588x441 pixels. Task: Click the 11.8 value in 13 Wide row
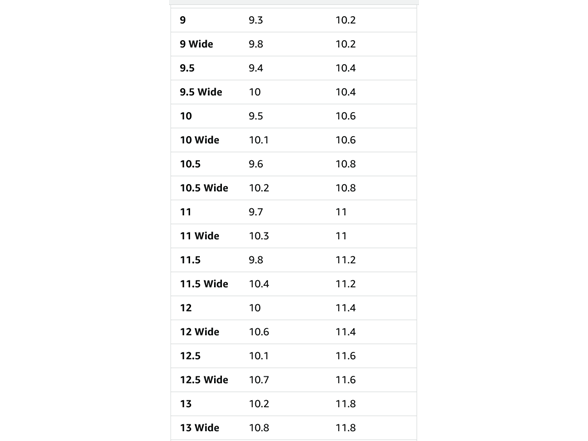click(345, 428)
